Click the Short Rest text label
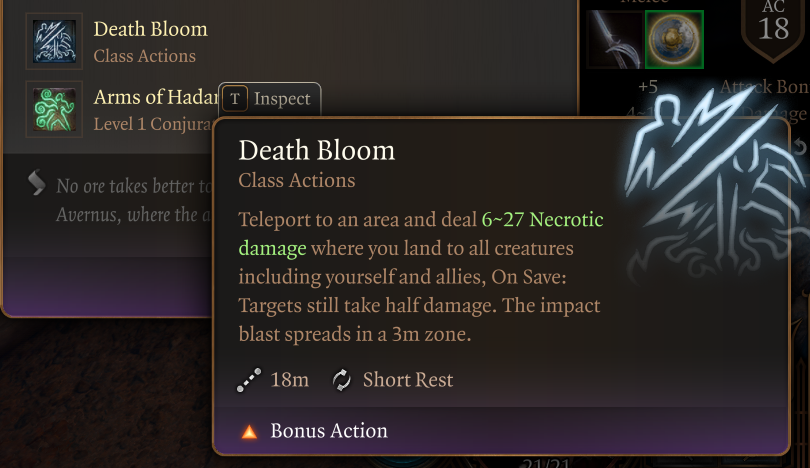 coord(407,380)
